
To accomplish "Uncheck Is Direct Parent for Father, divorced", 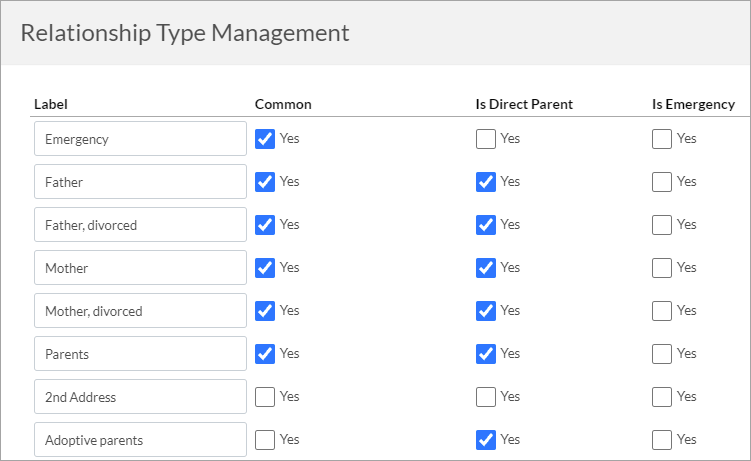I will pyautogui.click(x=486, y=225).
